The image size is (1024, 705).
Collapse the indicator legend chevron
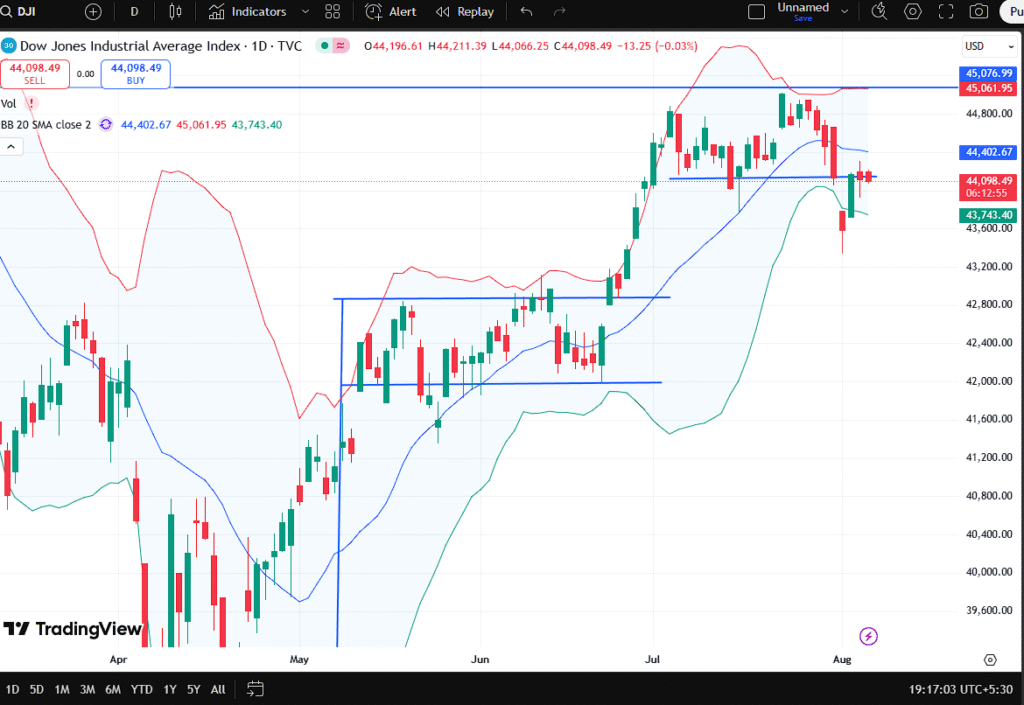[11, 147]
